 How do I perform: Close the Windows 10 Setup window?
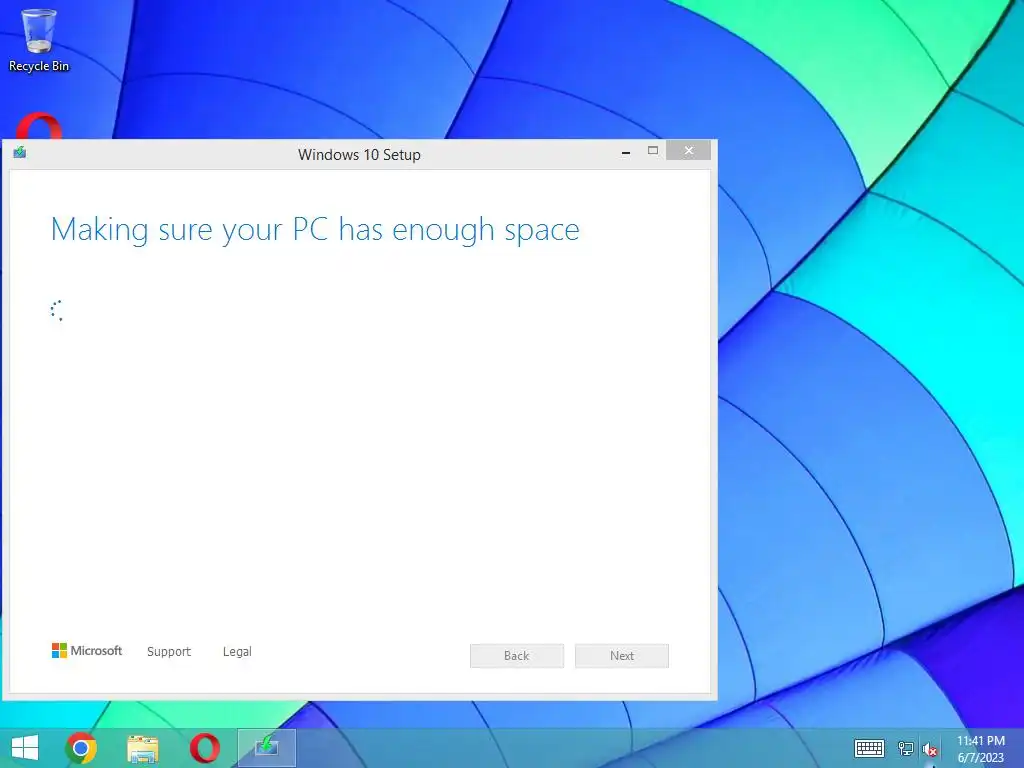click(688, 151)
